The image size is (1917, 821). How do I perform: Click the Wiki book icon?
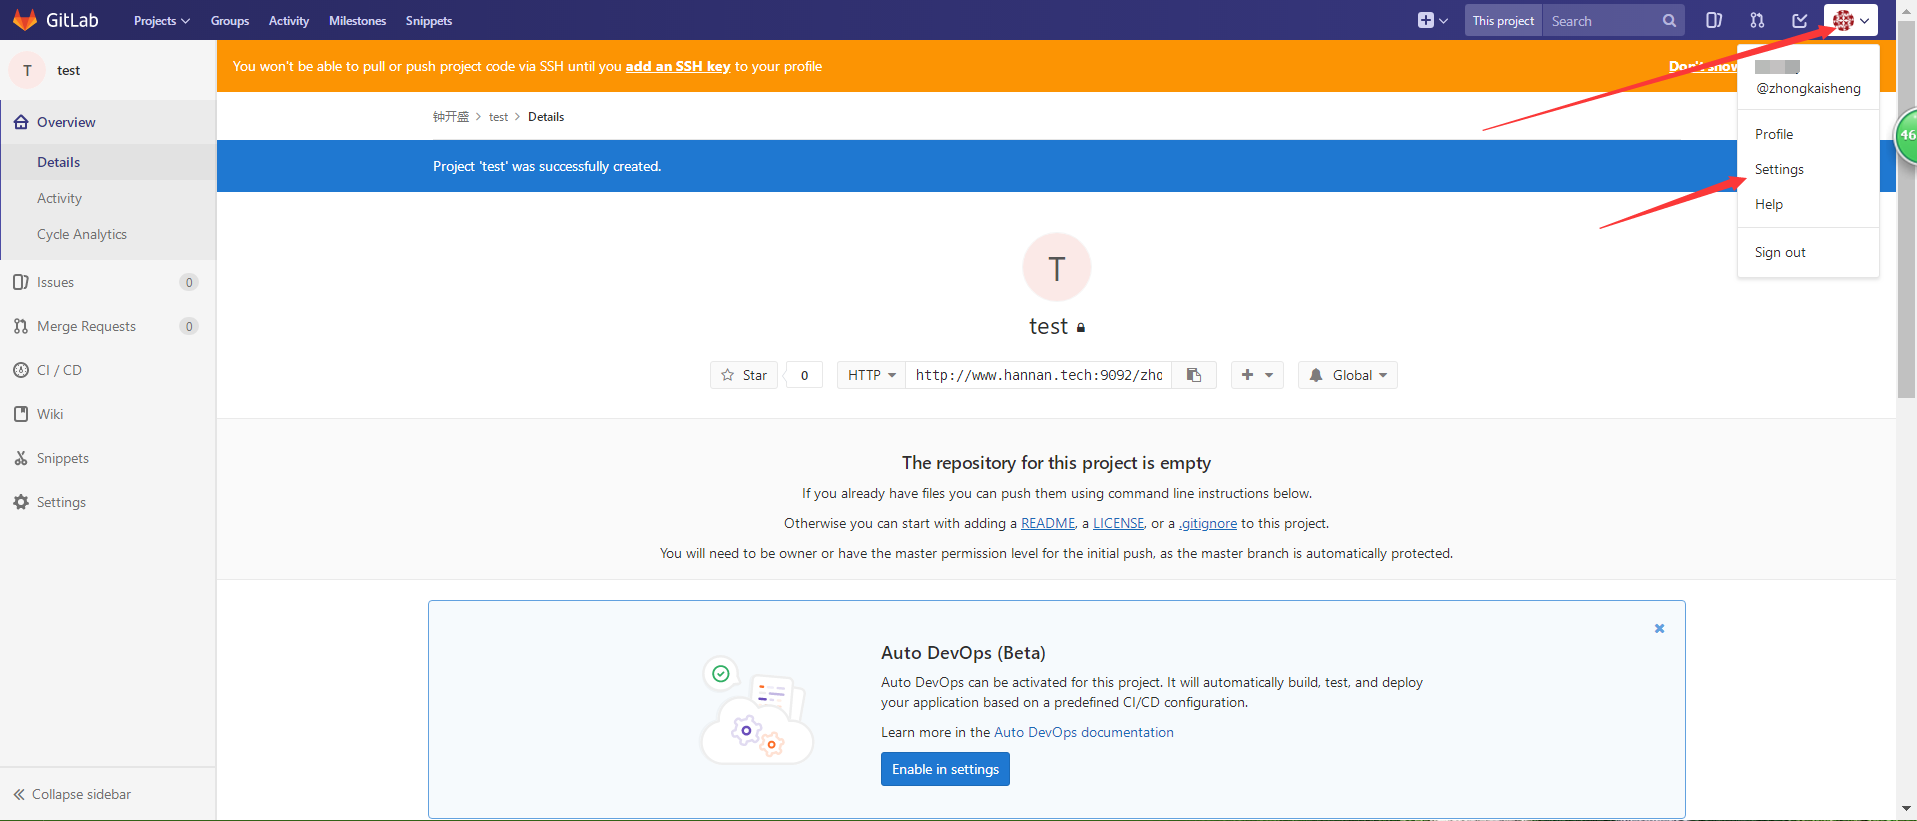click(x=21, y=414)
